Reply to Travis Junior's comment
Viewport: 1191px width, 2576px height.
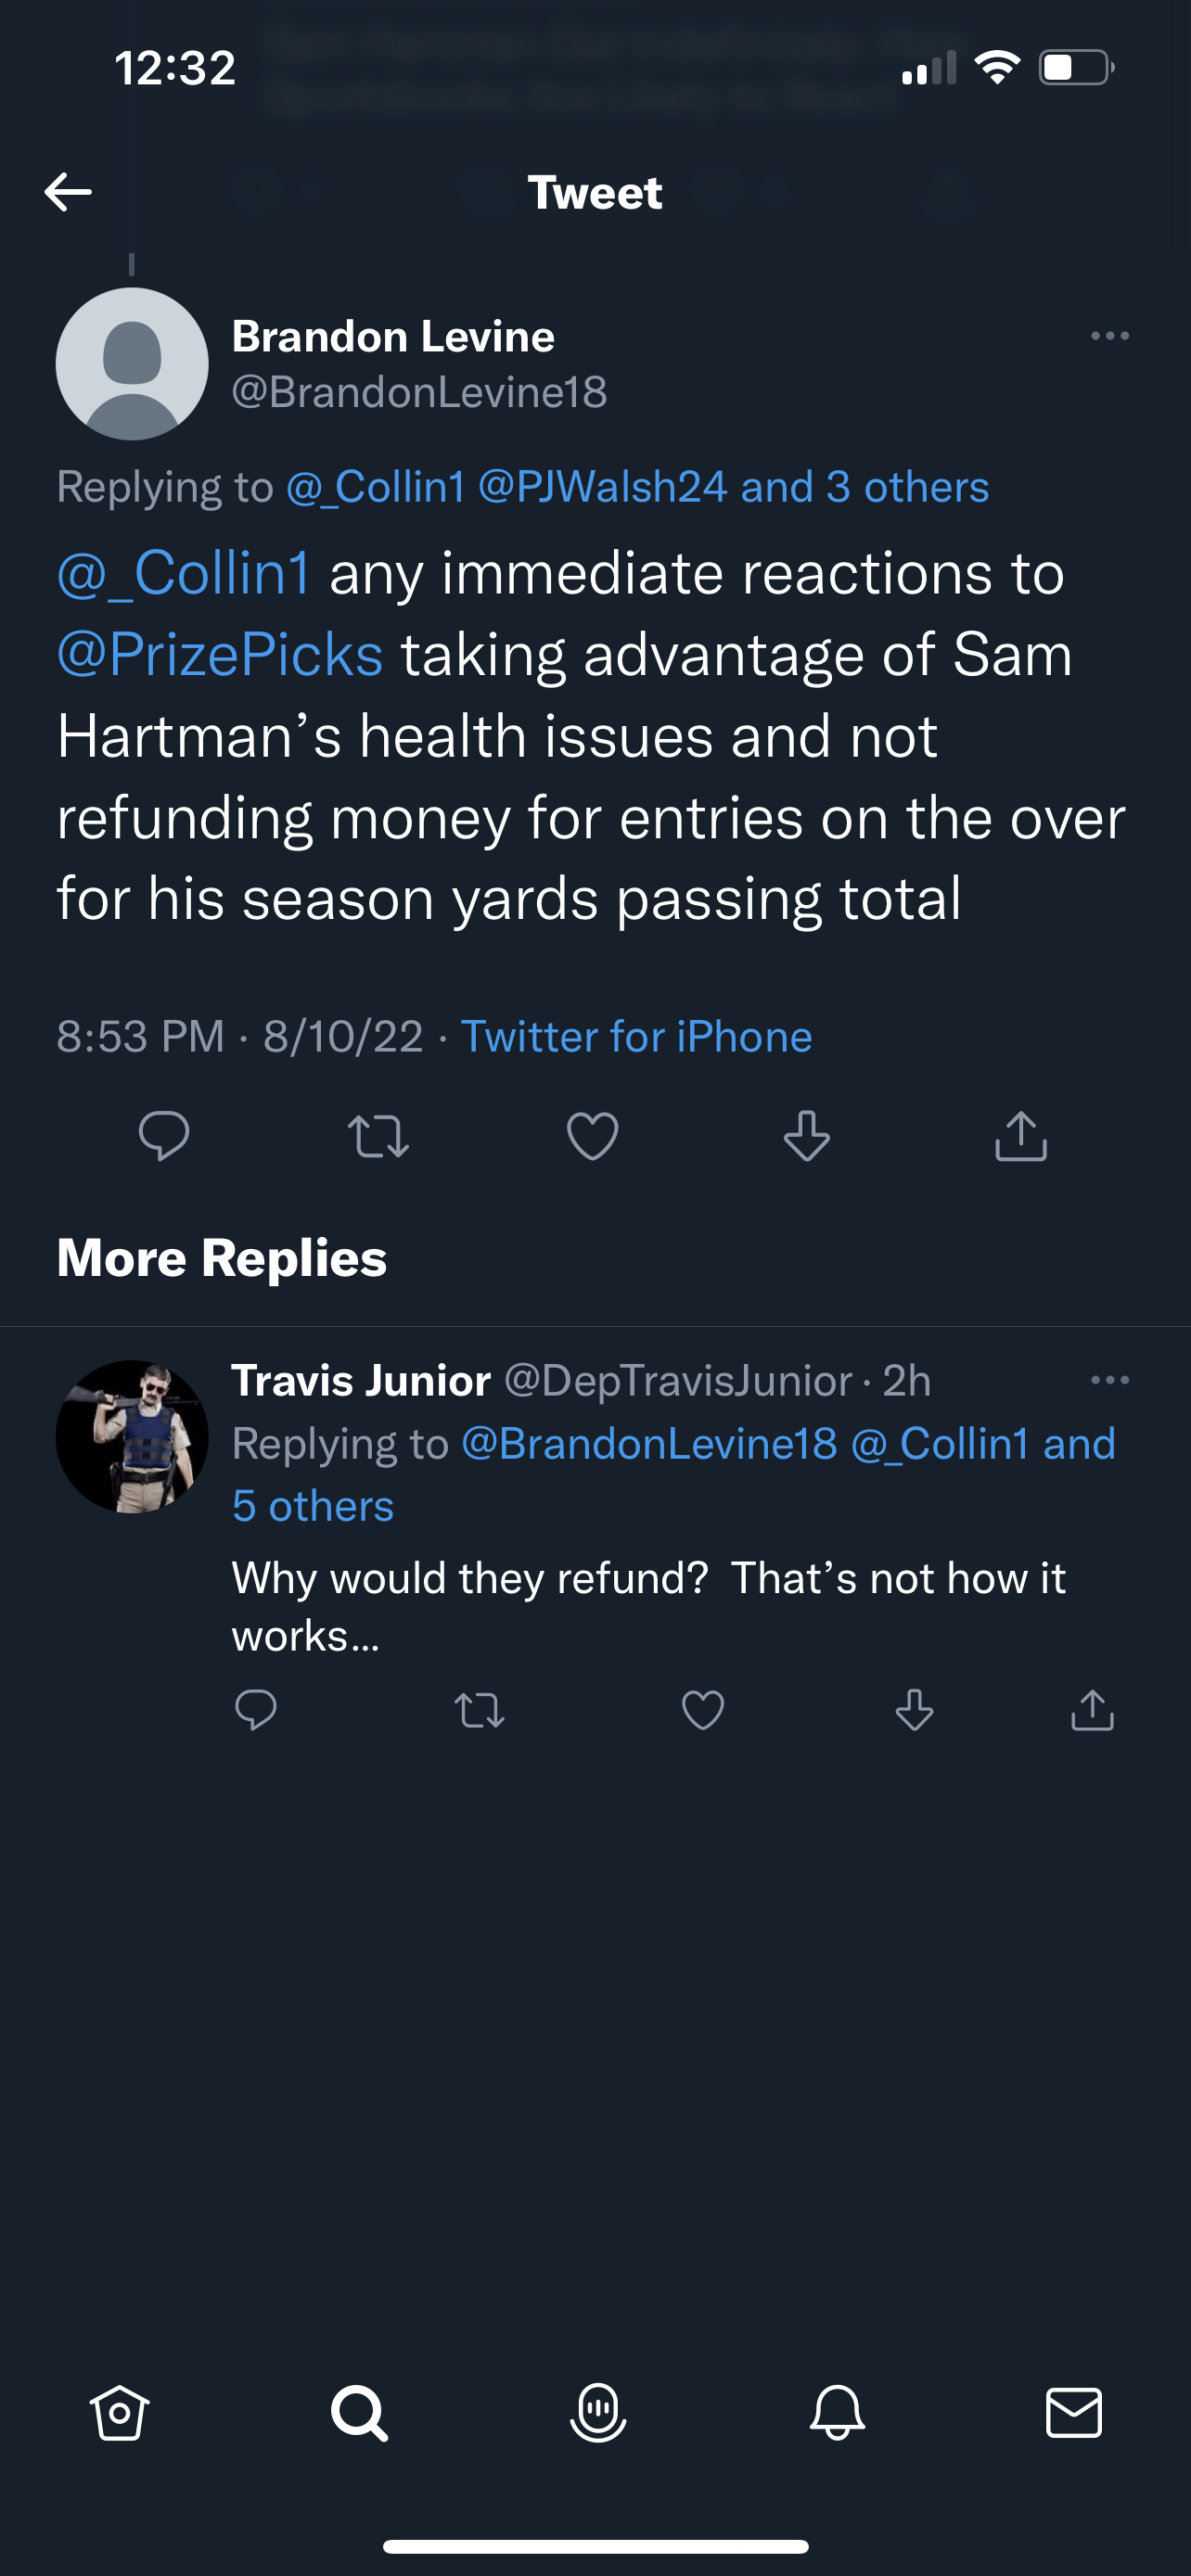[x=256, y=1710]
